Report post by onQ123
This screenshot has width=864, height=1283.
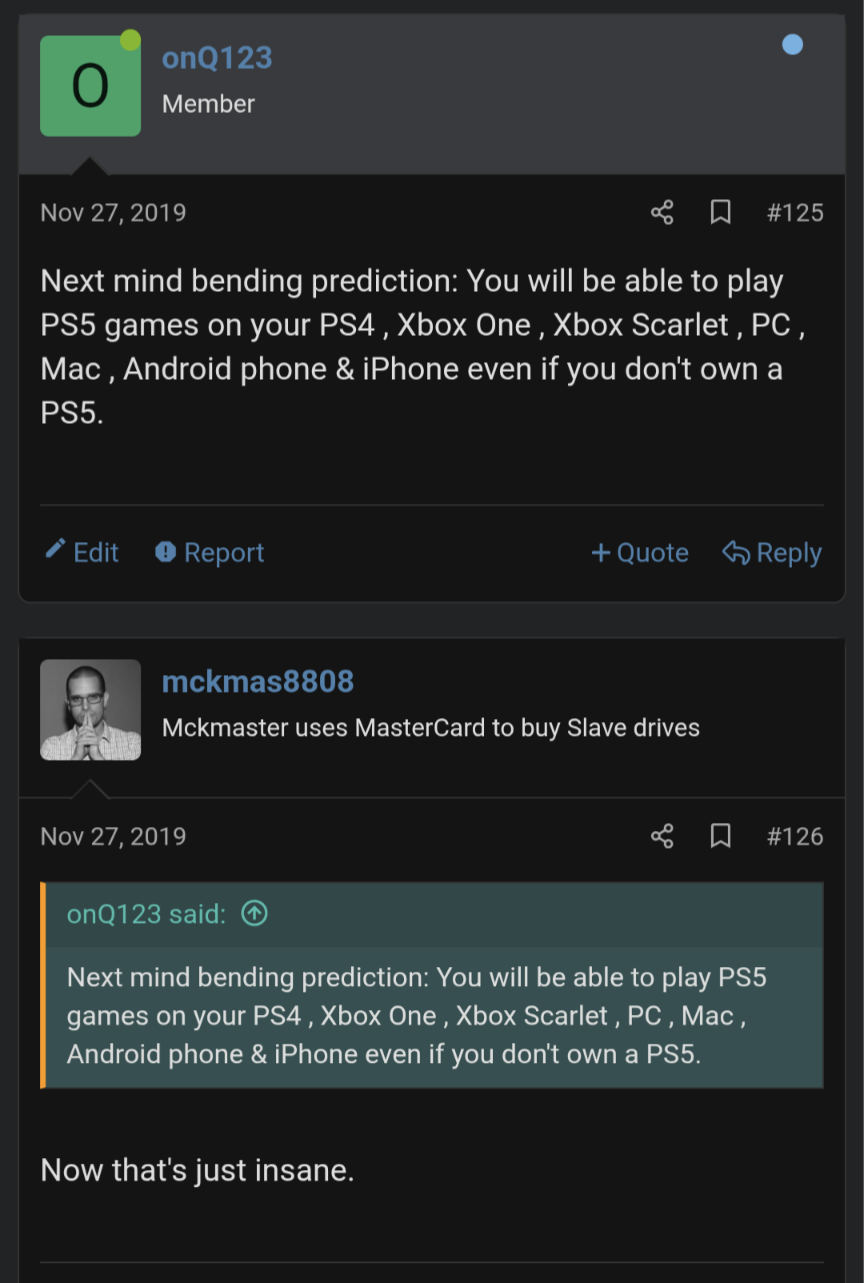210,552
